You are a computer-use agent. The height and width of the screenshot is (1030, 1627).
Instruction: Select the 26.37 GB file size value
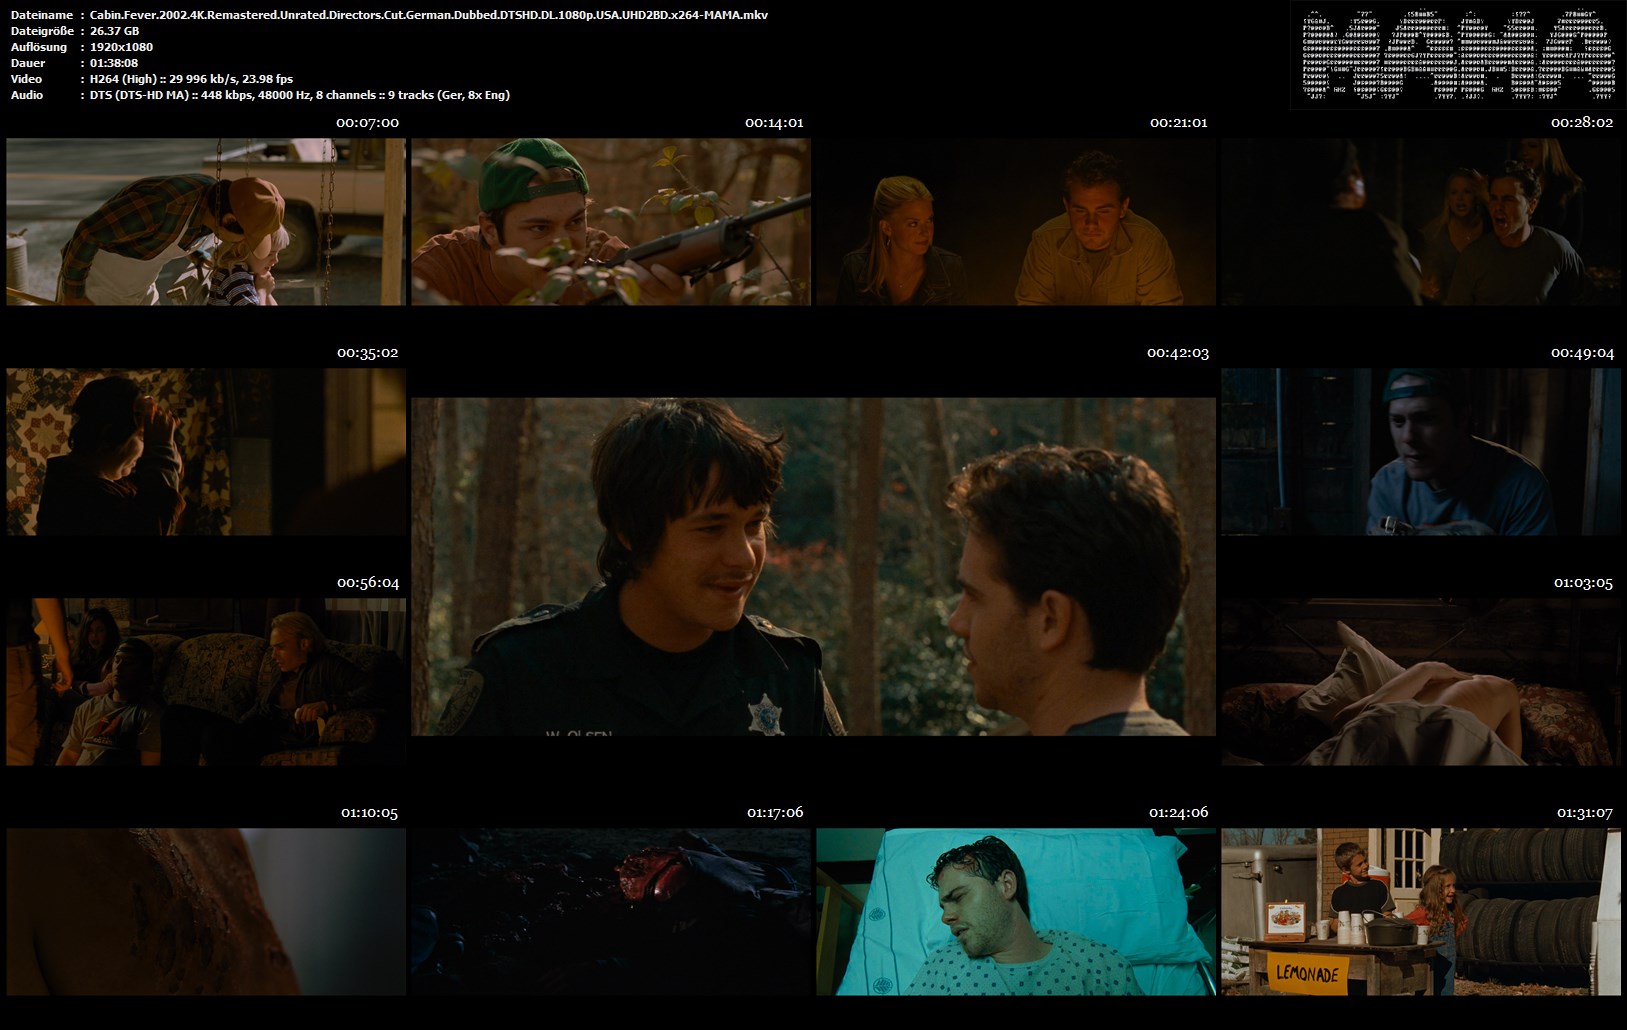(114, 31)
